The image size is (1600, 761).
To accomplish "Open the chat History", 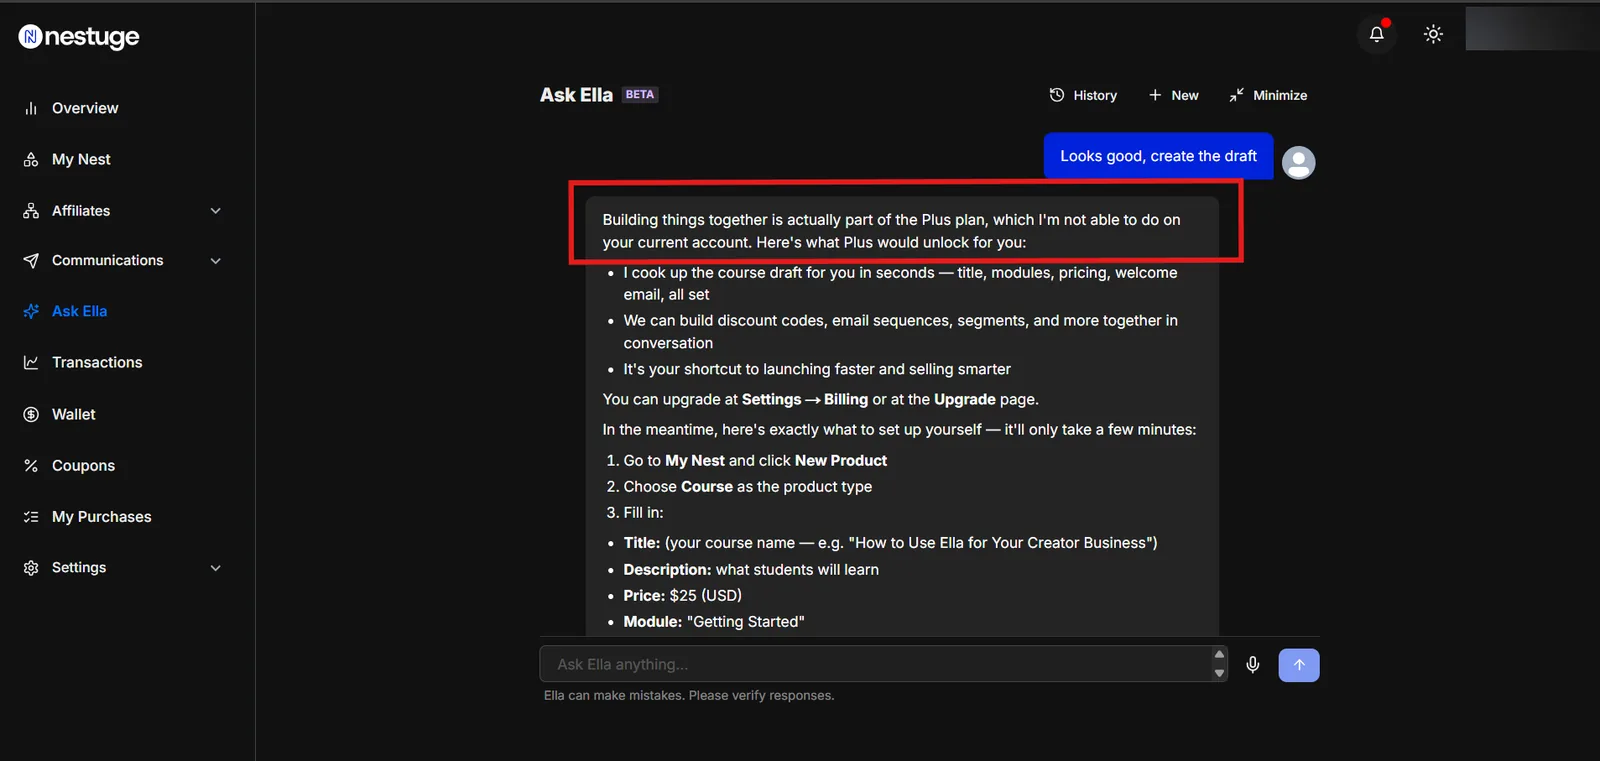I will (1083, 95).
